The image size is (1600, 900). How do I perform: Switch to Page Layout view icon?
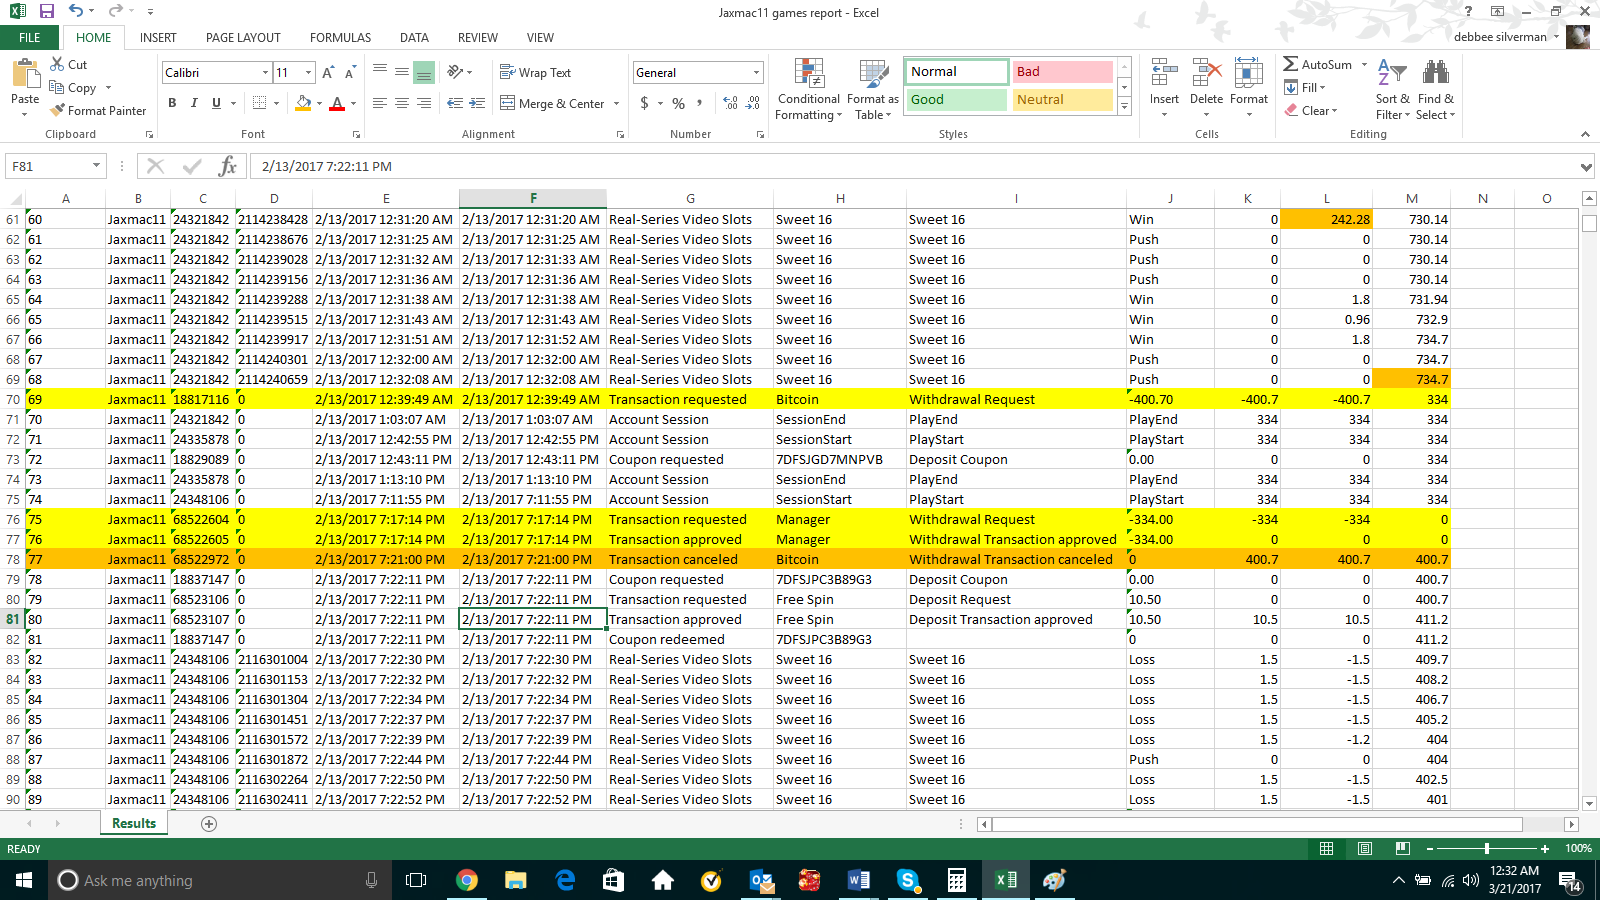pos(1365,849)
